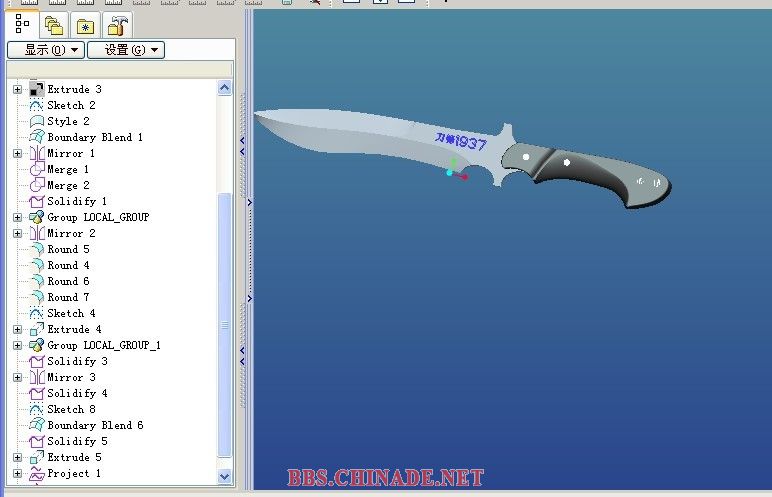Screen dimensions: 772x497
Task: Click the Merge 1 icon
Action: [x=36, y=169]
